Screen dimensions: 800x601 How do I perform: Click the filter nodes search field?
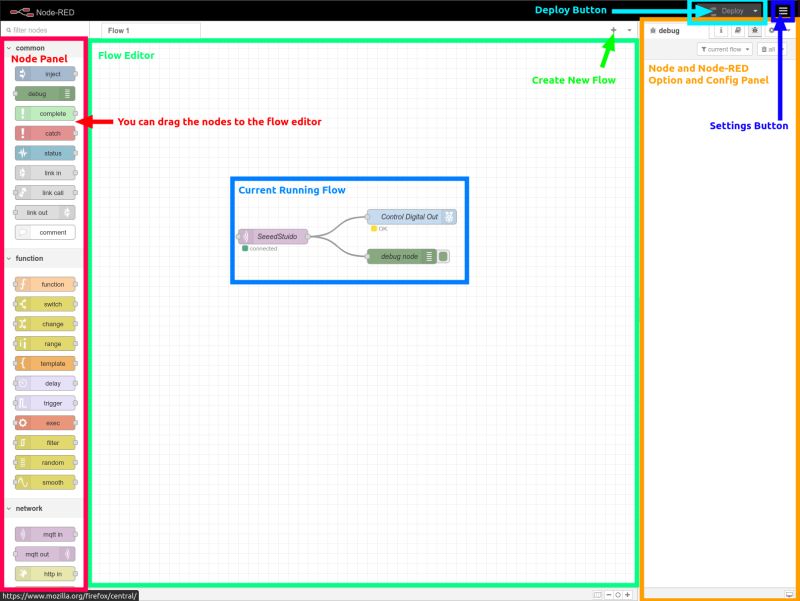pyautogui.click(x=44, y=30)
